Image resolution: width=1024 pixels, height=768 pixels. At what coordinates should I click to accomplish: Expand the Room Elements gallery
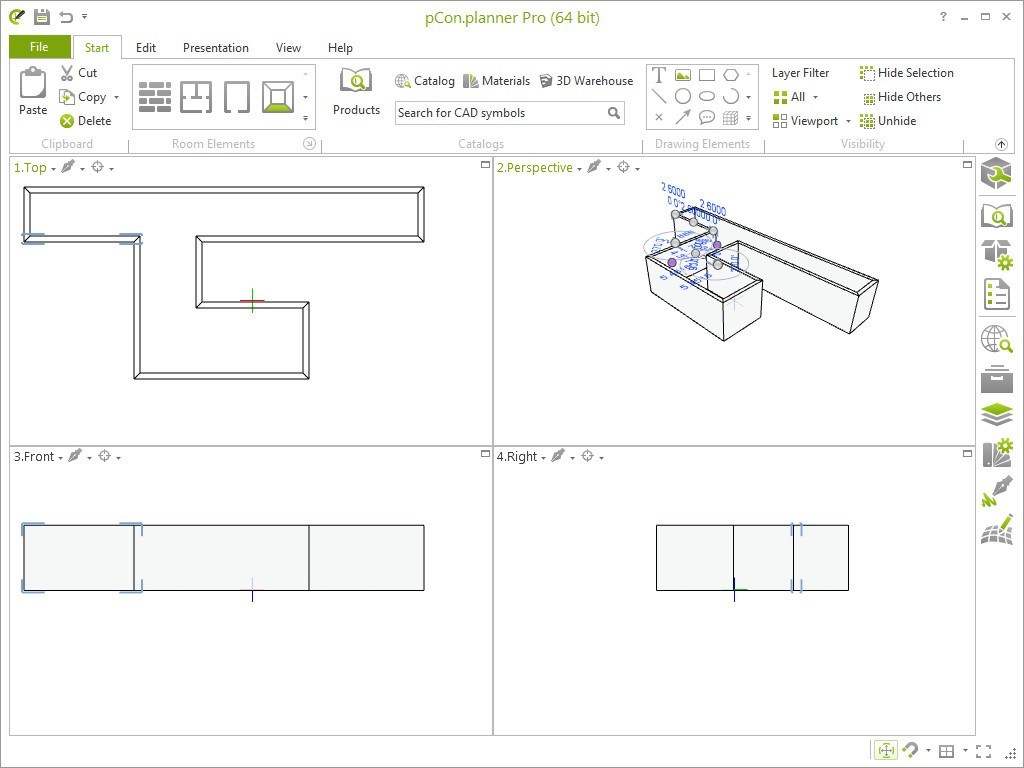(x=305, y=118)
